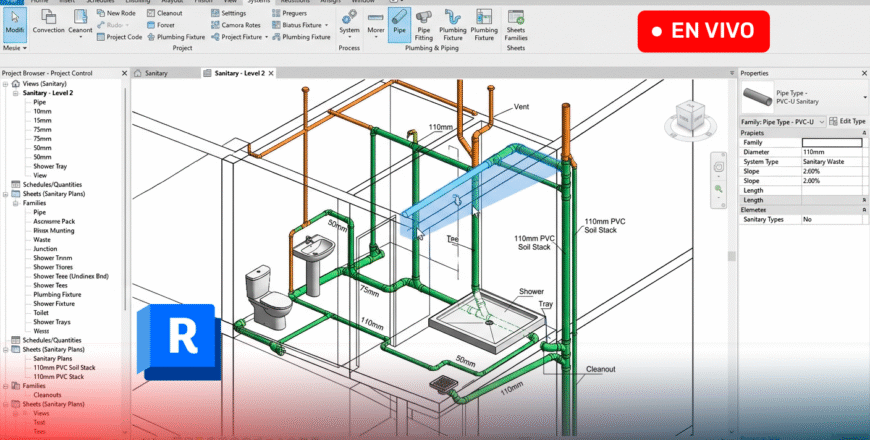Screen dimensions: 870x440
Task: Select the Cleanouts tree item
Action: pyautogui.click(x=47, y=395)
